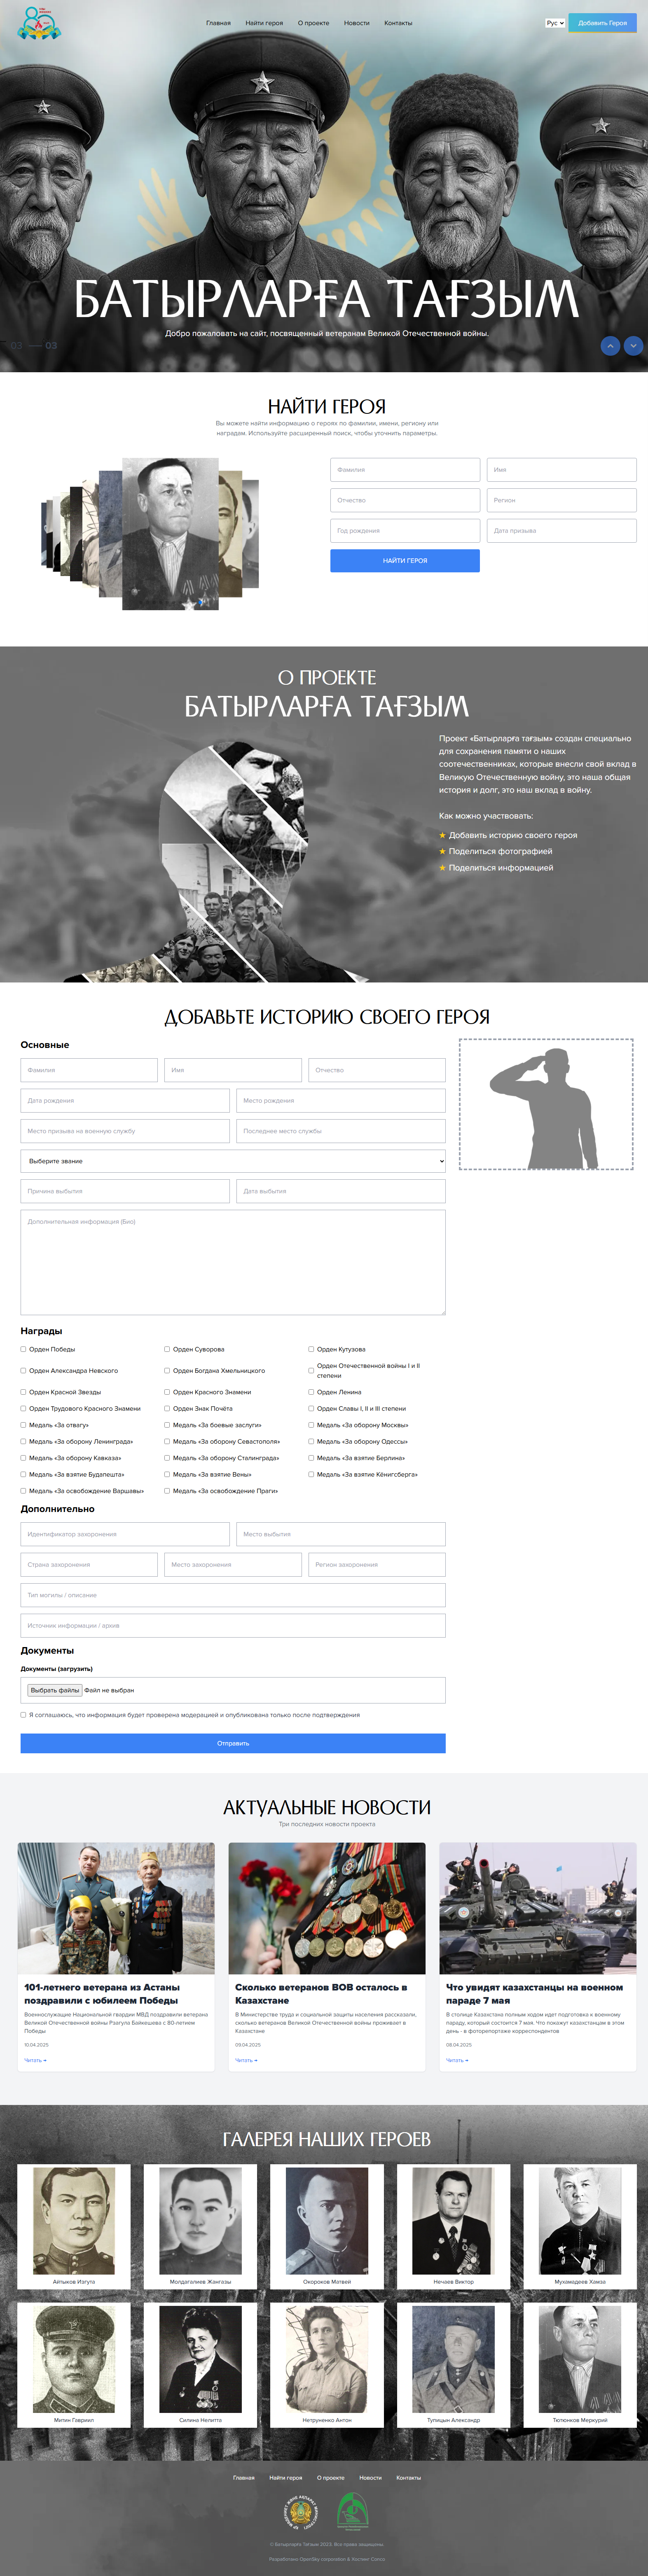The image size is (648, 2576).
Task: Open the medals and carnations news photo
Action: (x=327, y=1908)
